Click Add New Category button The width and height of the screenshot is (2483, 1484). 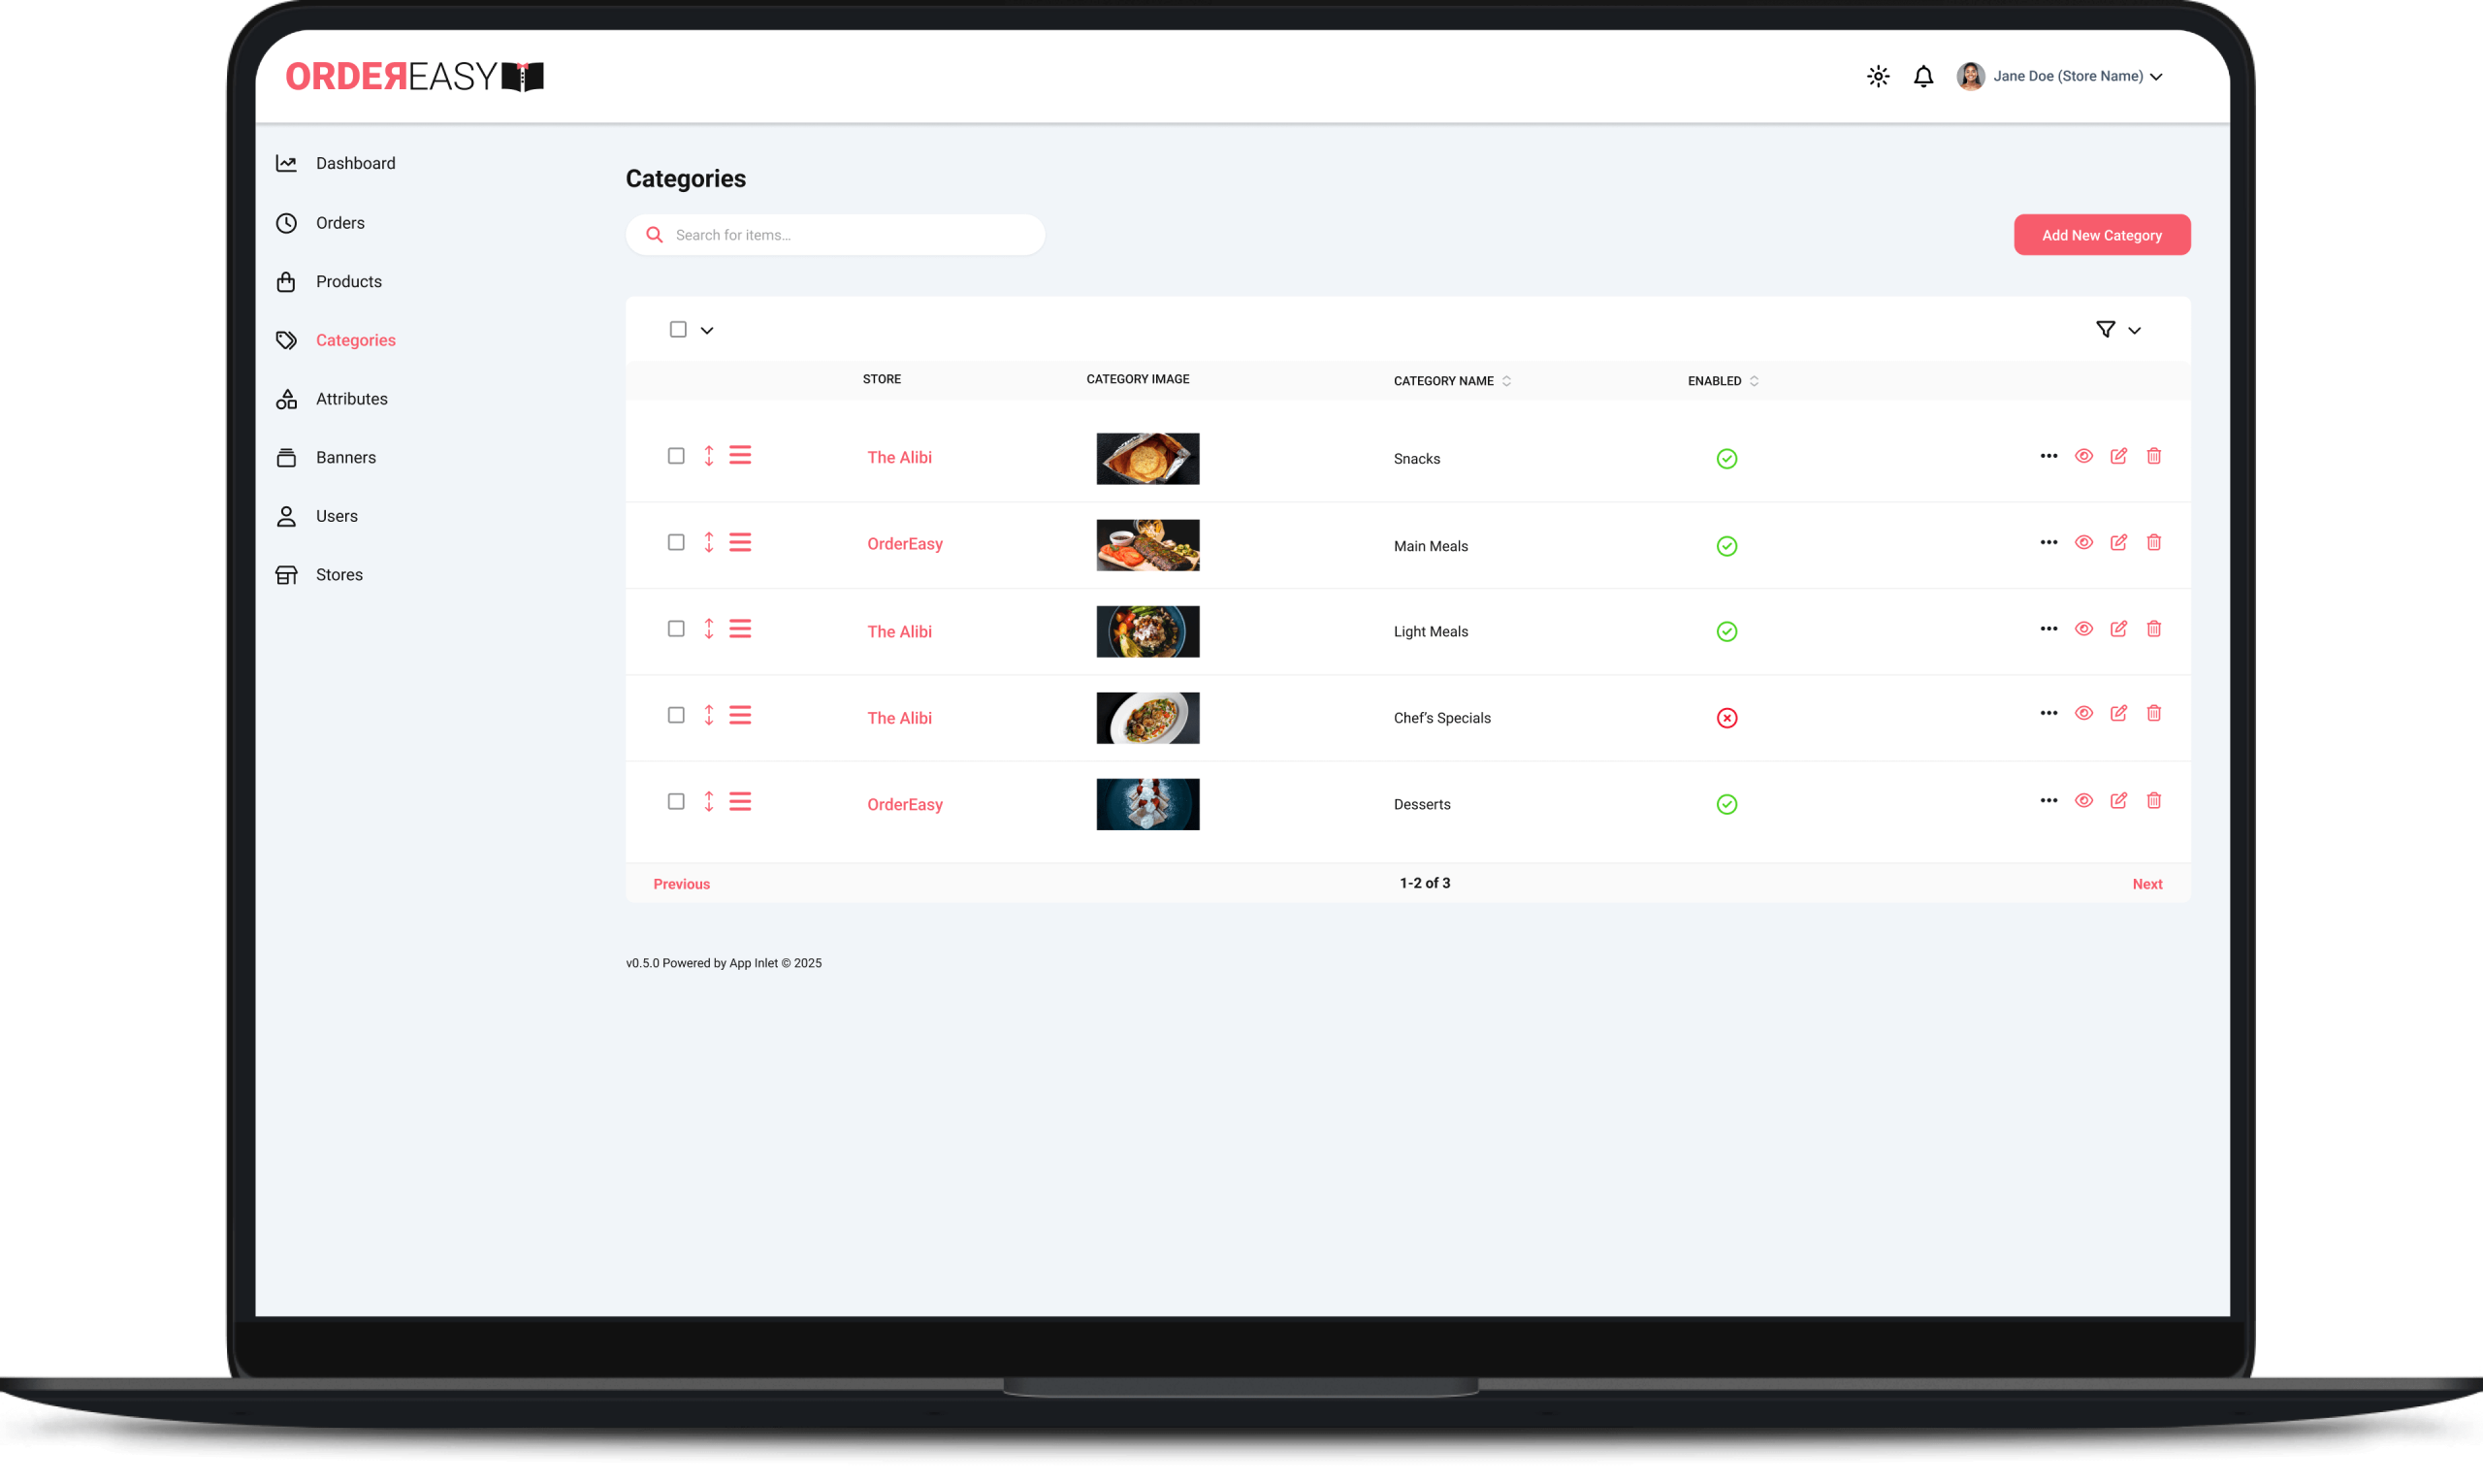tap(2101, 235)
